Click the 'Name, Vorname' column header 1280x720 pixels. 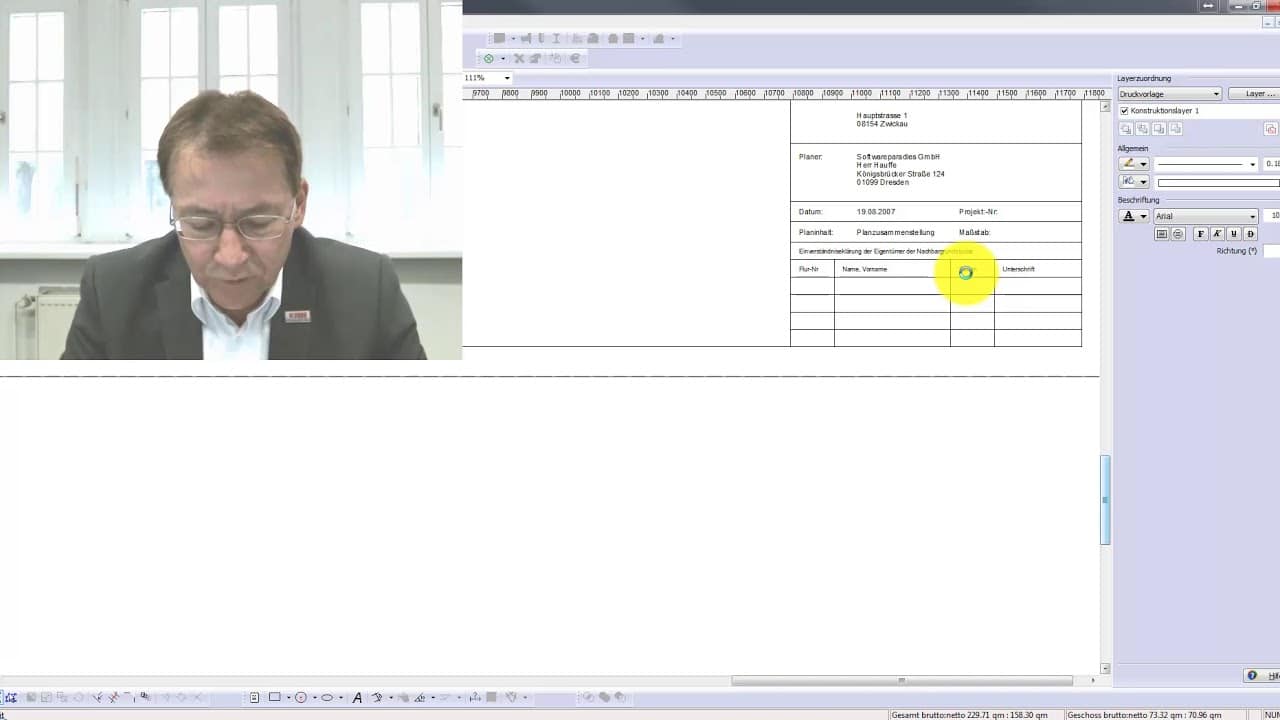coord(864,269)
